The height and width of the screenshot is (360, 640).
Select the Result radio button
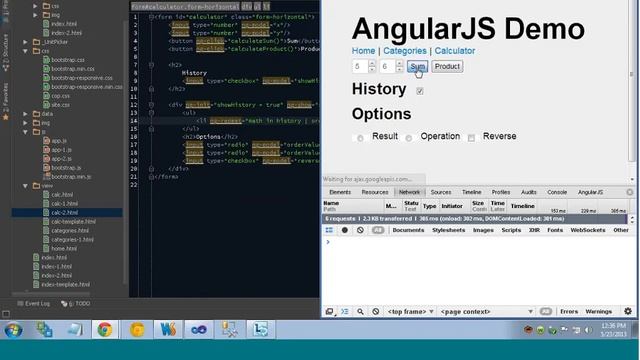[x=360, y=138]
